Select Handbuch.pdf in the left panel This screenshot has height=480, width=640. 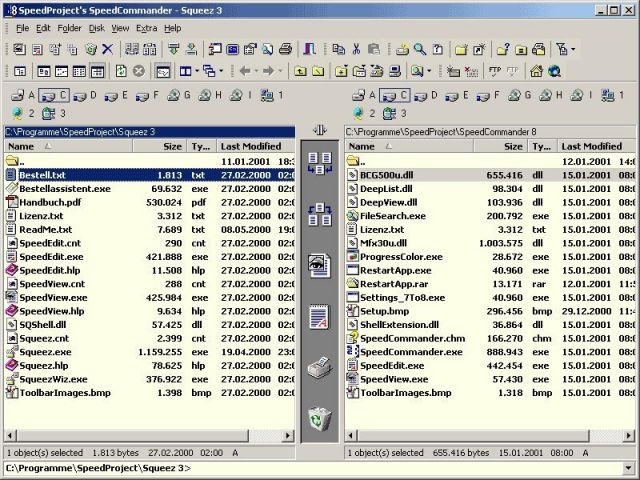tap(50, 202)
